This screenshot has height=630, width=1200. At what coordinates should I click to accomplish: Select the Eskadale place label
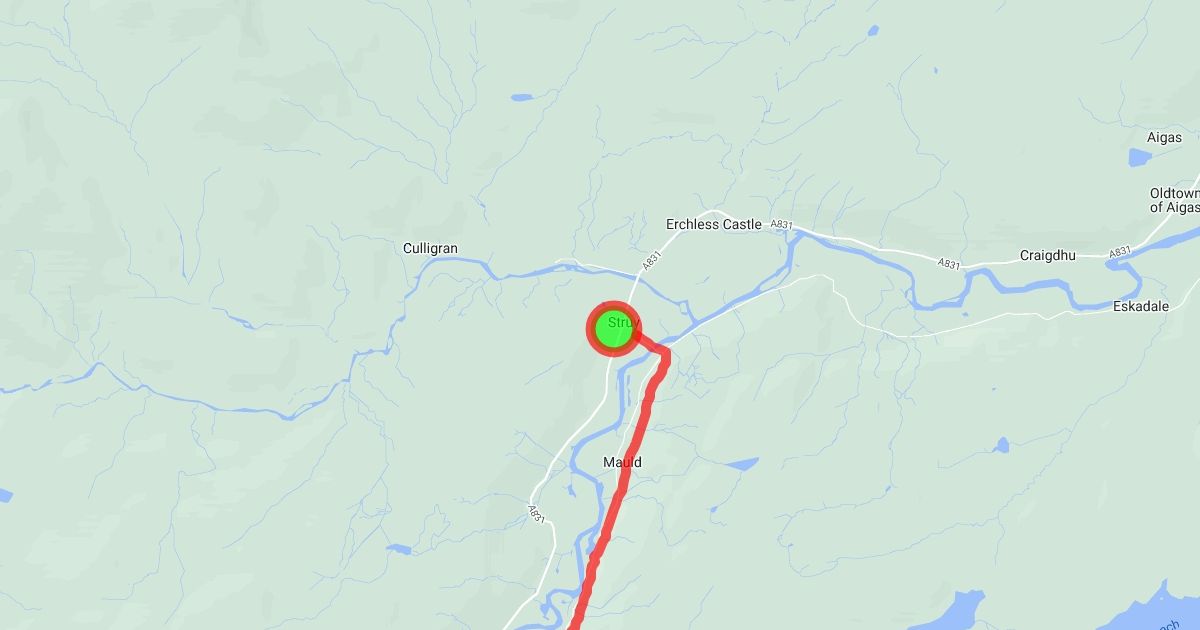[x=1141, y=307]
